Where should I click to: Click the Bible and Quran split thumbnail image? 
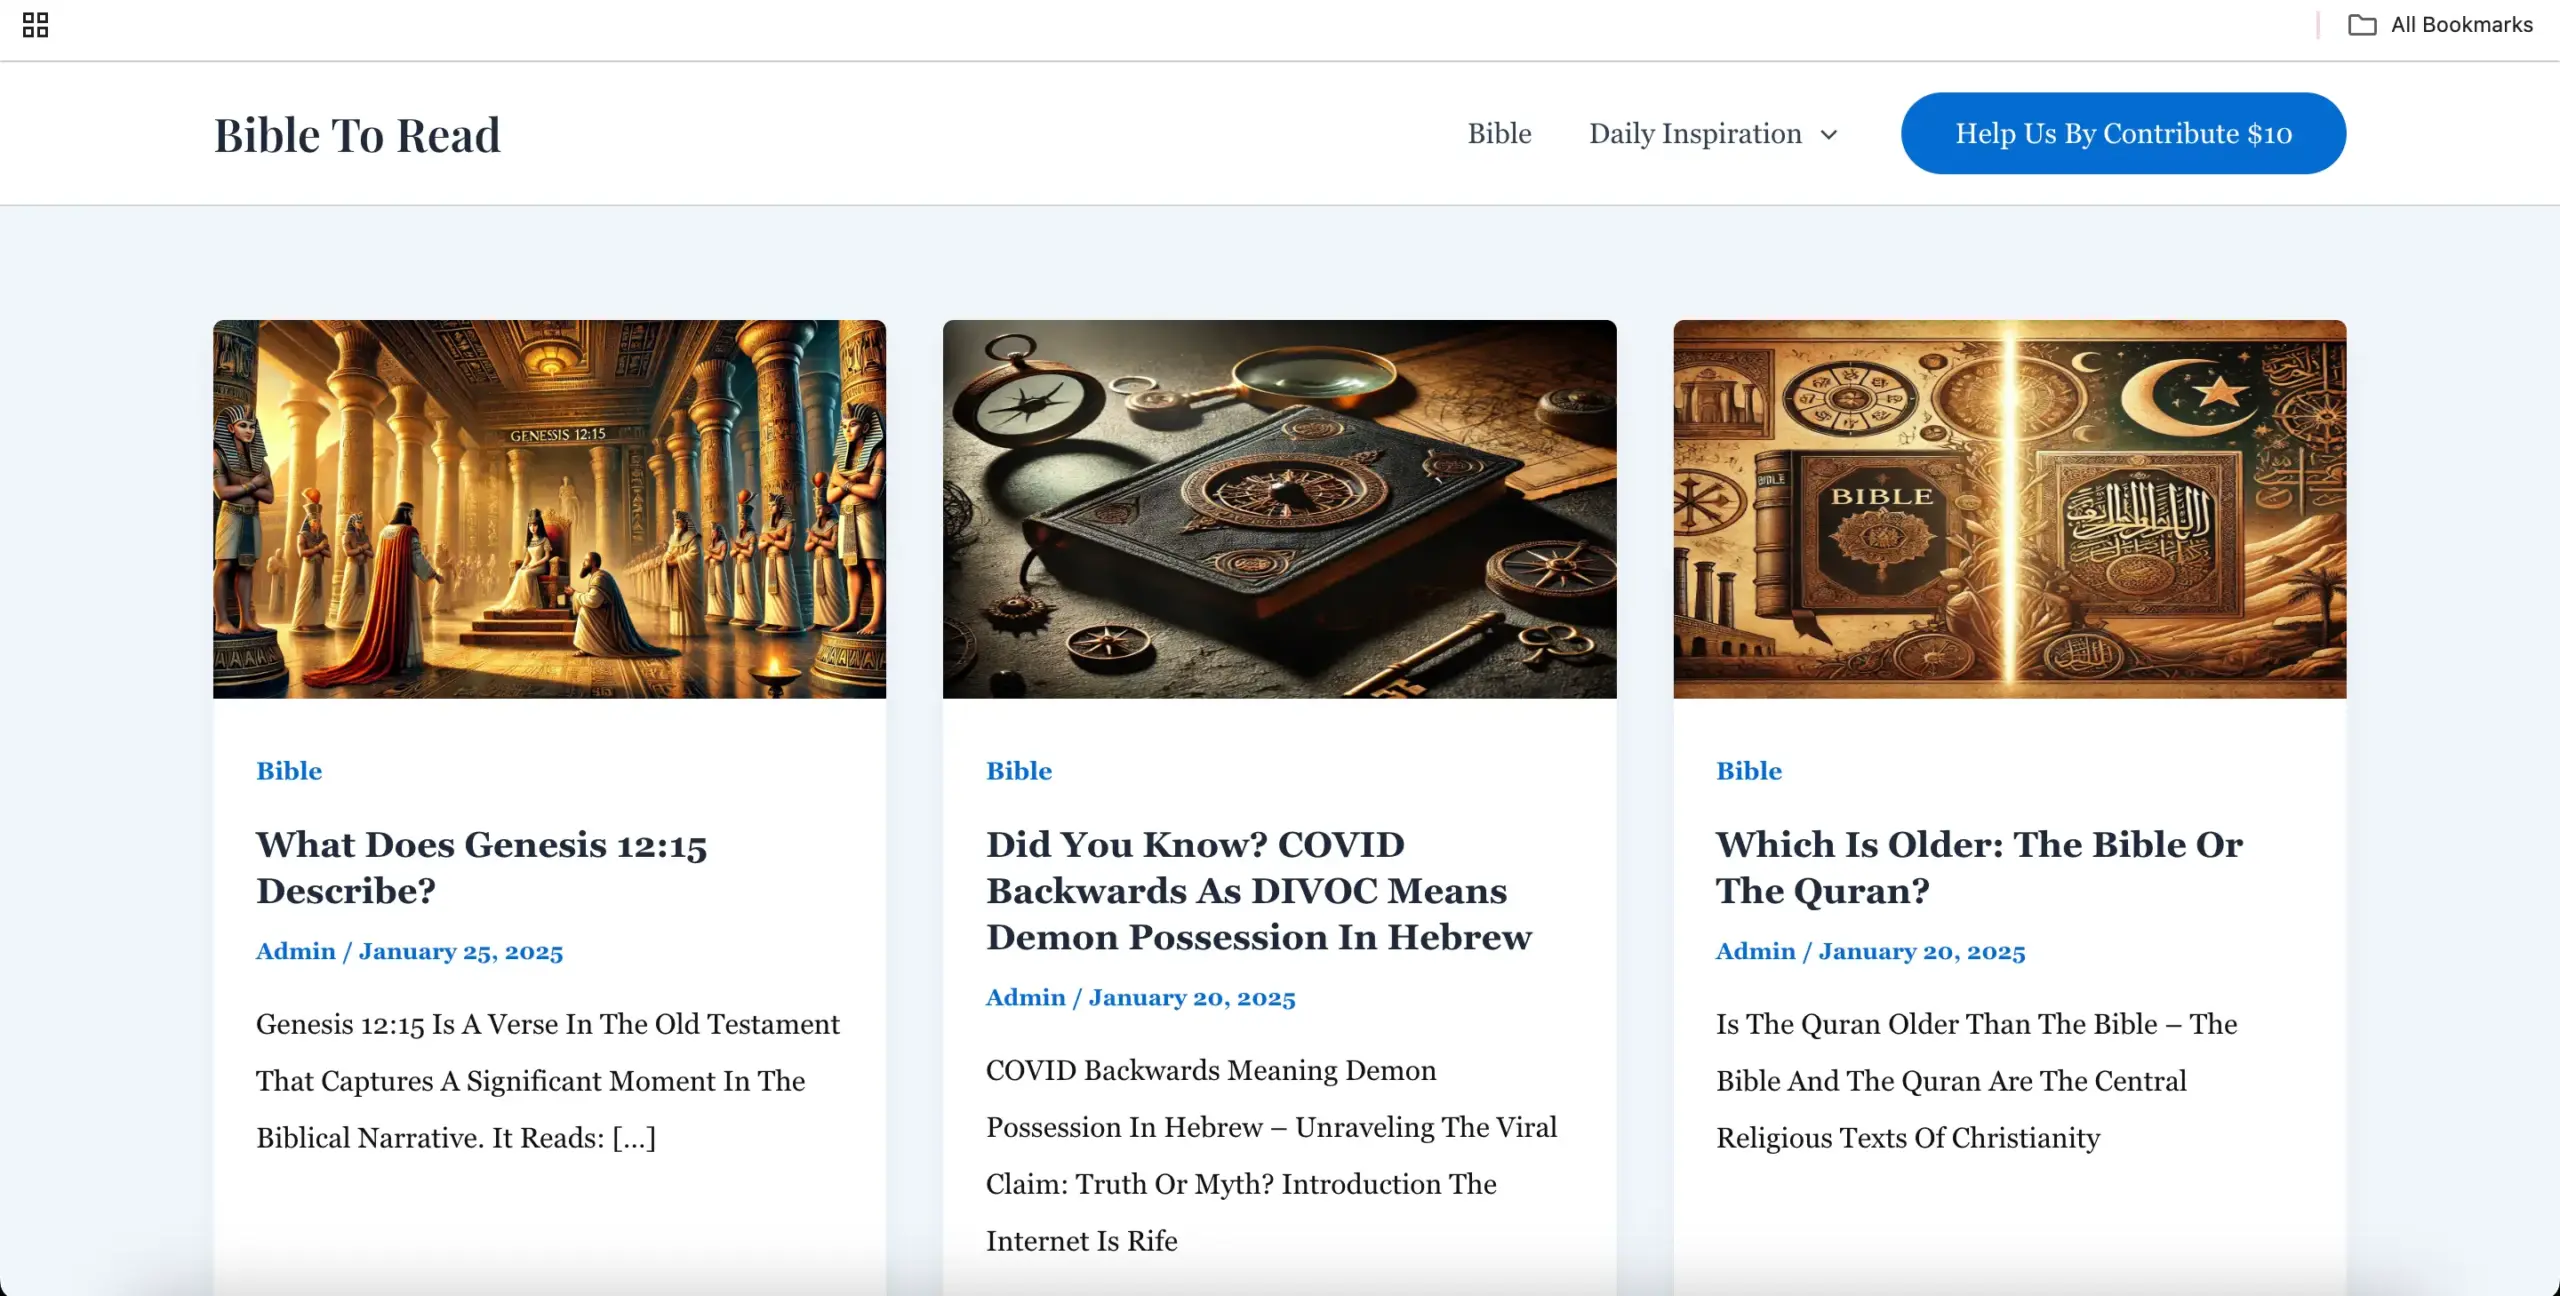pyautogui.click(x=2008, y=508)
